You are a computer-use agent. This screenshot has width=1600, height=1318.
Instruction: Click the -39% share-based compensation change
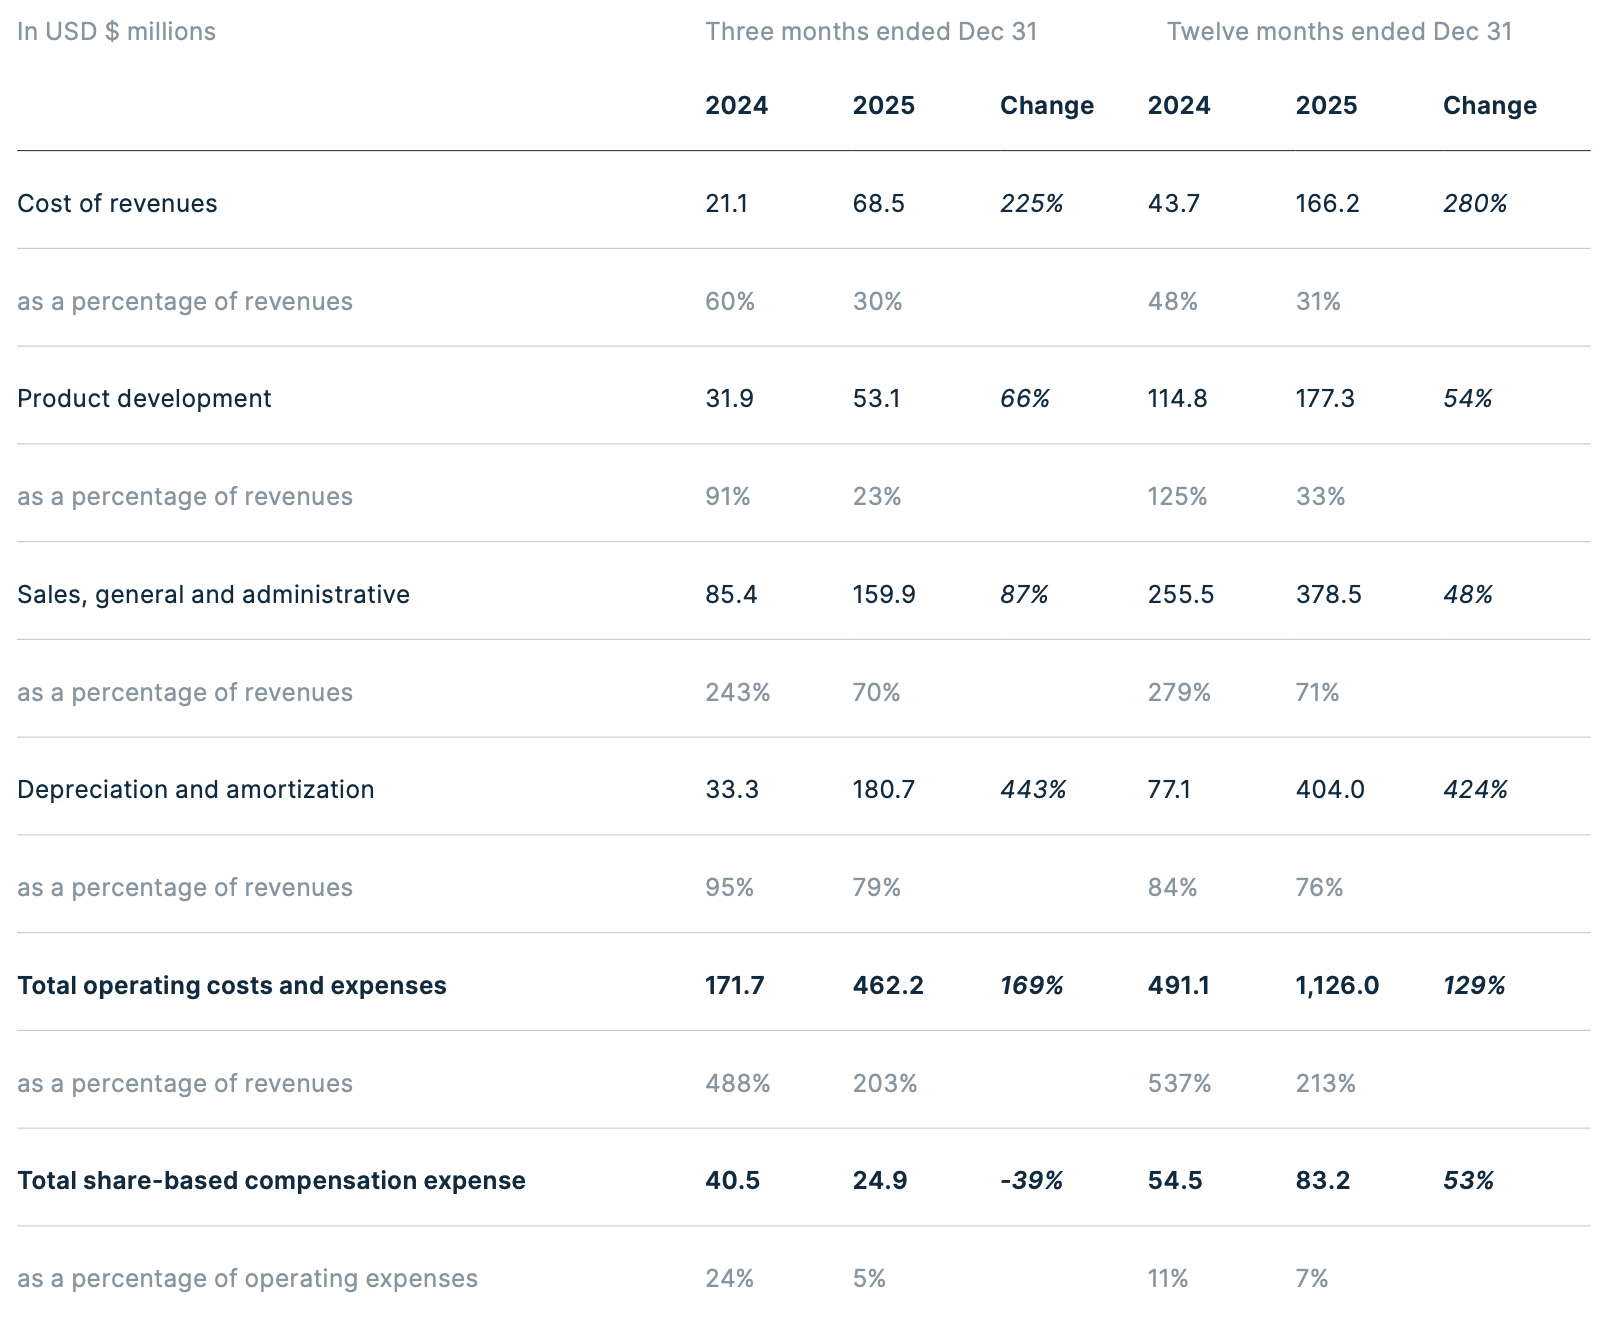click(1031, 1180)
